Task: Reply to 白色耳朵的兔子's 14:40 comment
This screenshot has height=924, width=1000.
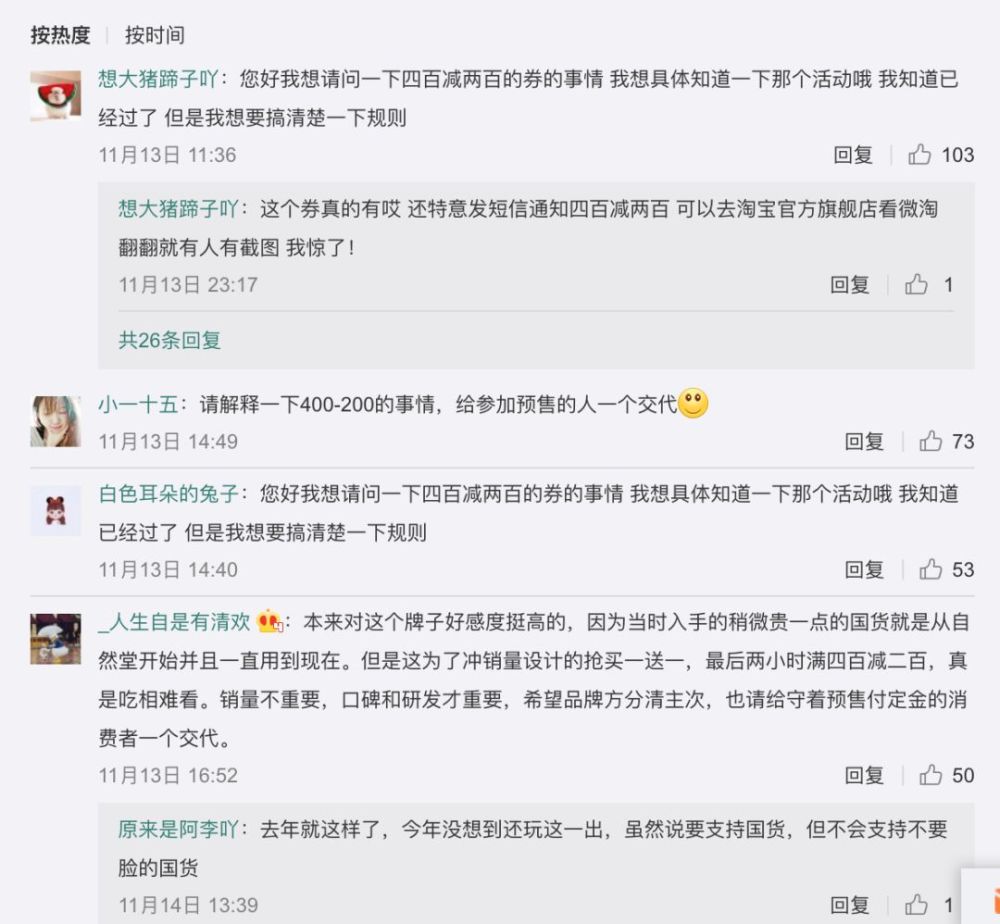Action: coord(864,569)
